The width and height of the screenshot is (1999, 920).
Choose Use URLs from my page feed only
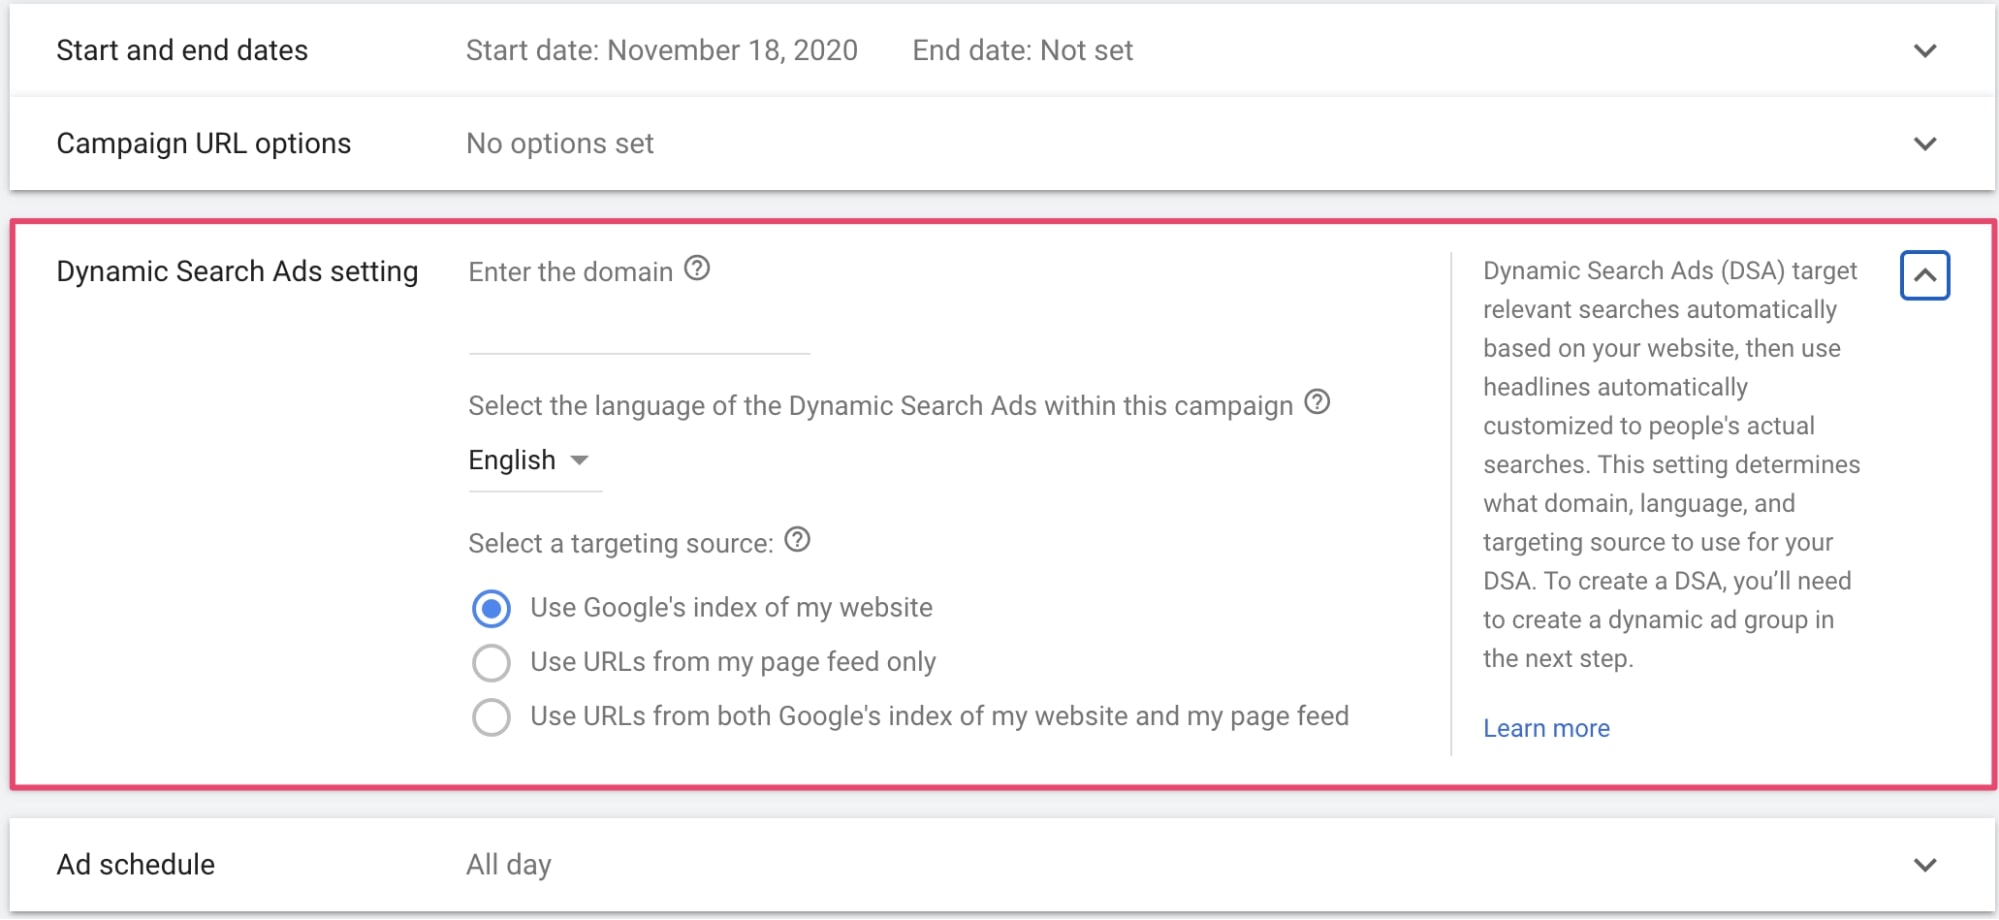[491, 662]
